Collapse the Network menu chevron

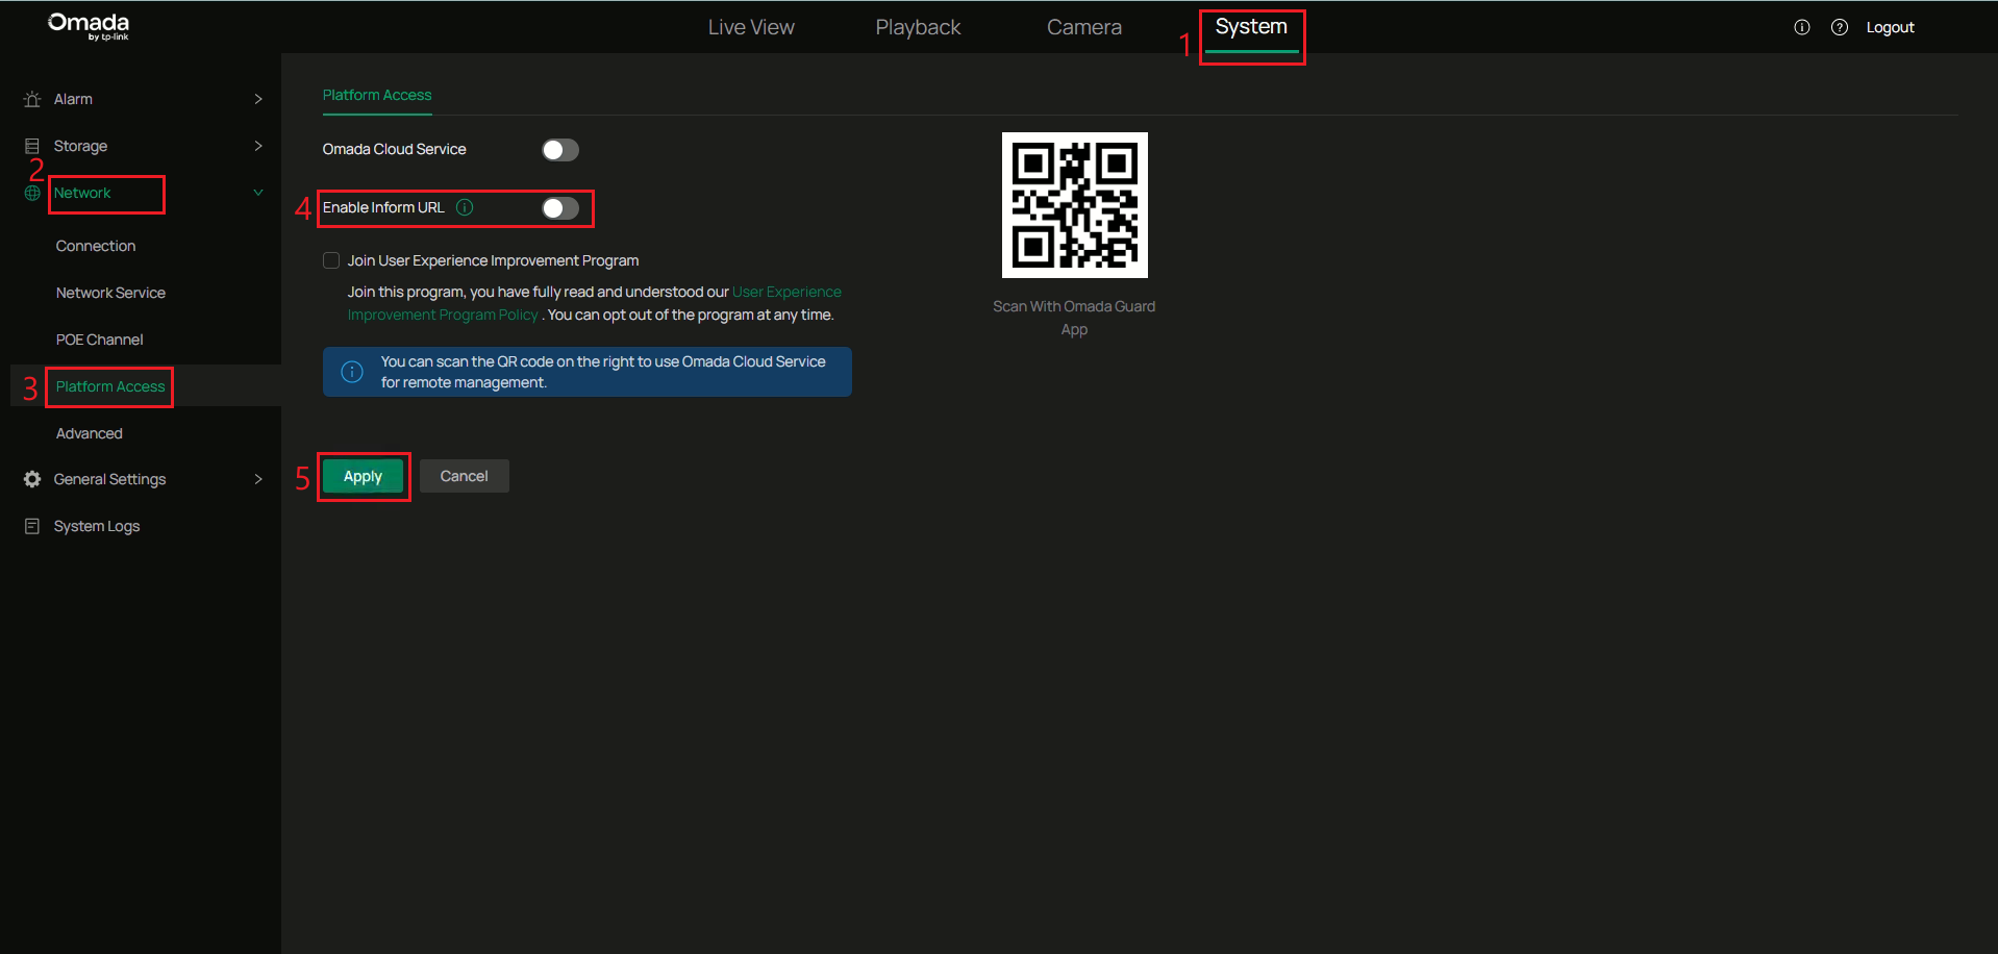pyautogui.click(x=258, y=193)
